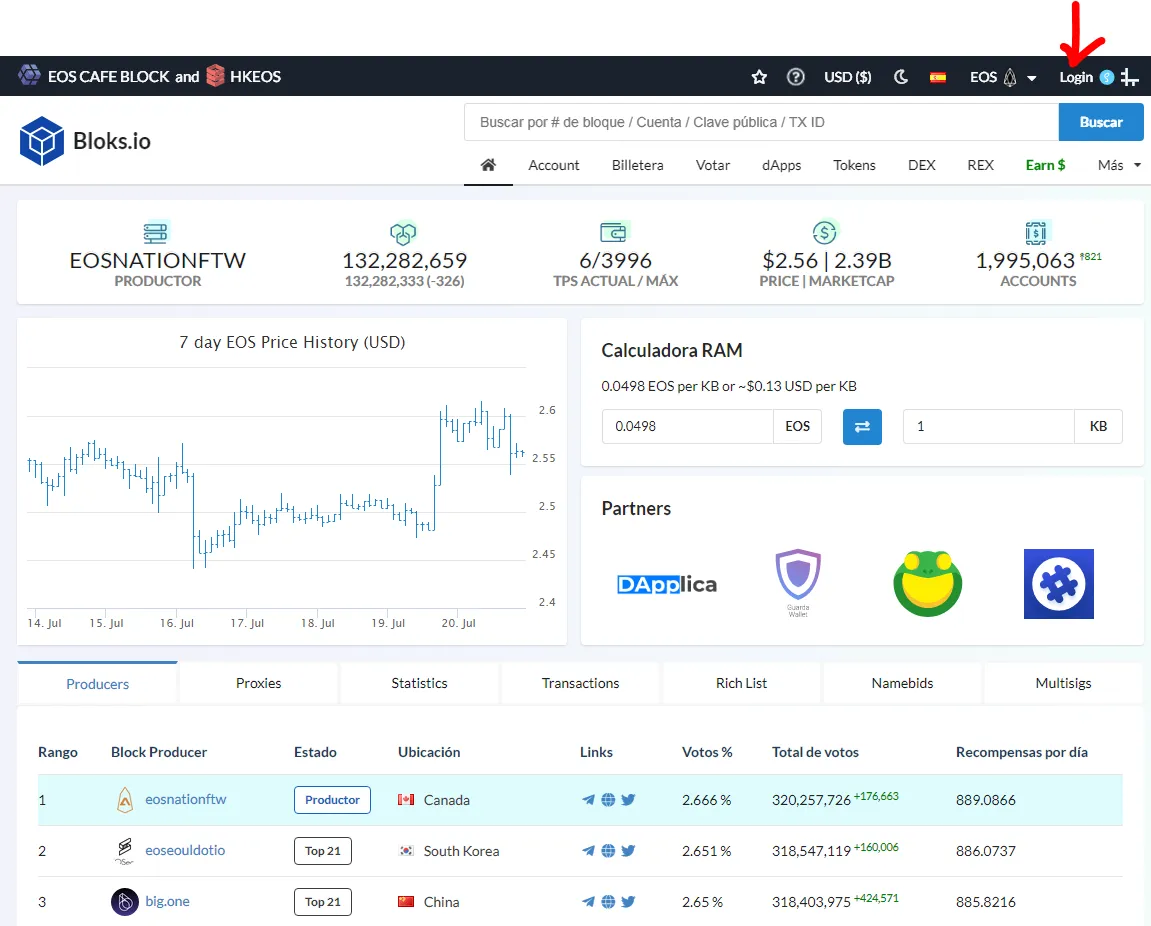This screenshot has width=1151, height=926.
Task: Open the Tokens menu item
Action: pos(854,165)
